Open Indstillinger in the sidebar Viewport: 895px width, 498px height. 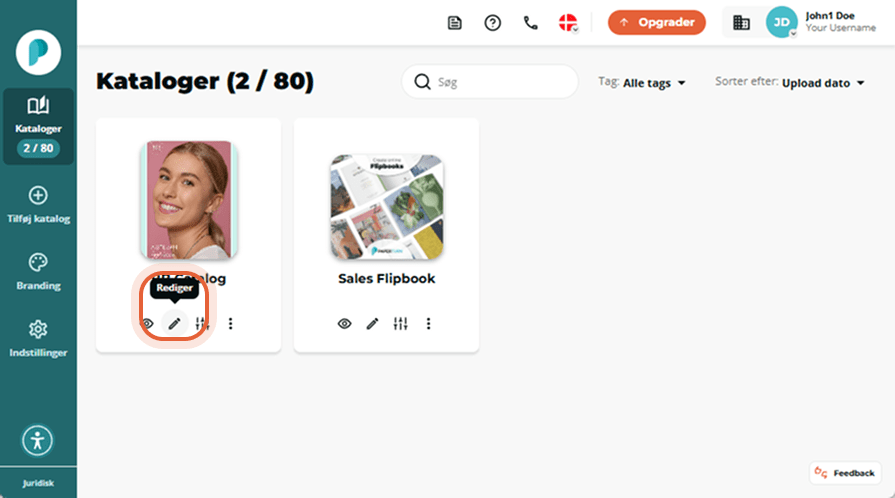(38, 339)
